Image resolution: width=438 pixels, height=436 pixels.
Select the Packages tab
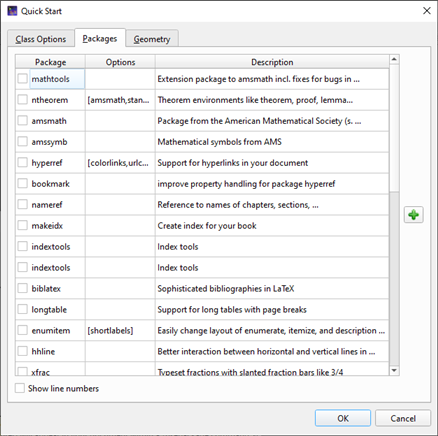100,38
